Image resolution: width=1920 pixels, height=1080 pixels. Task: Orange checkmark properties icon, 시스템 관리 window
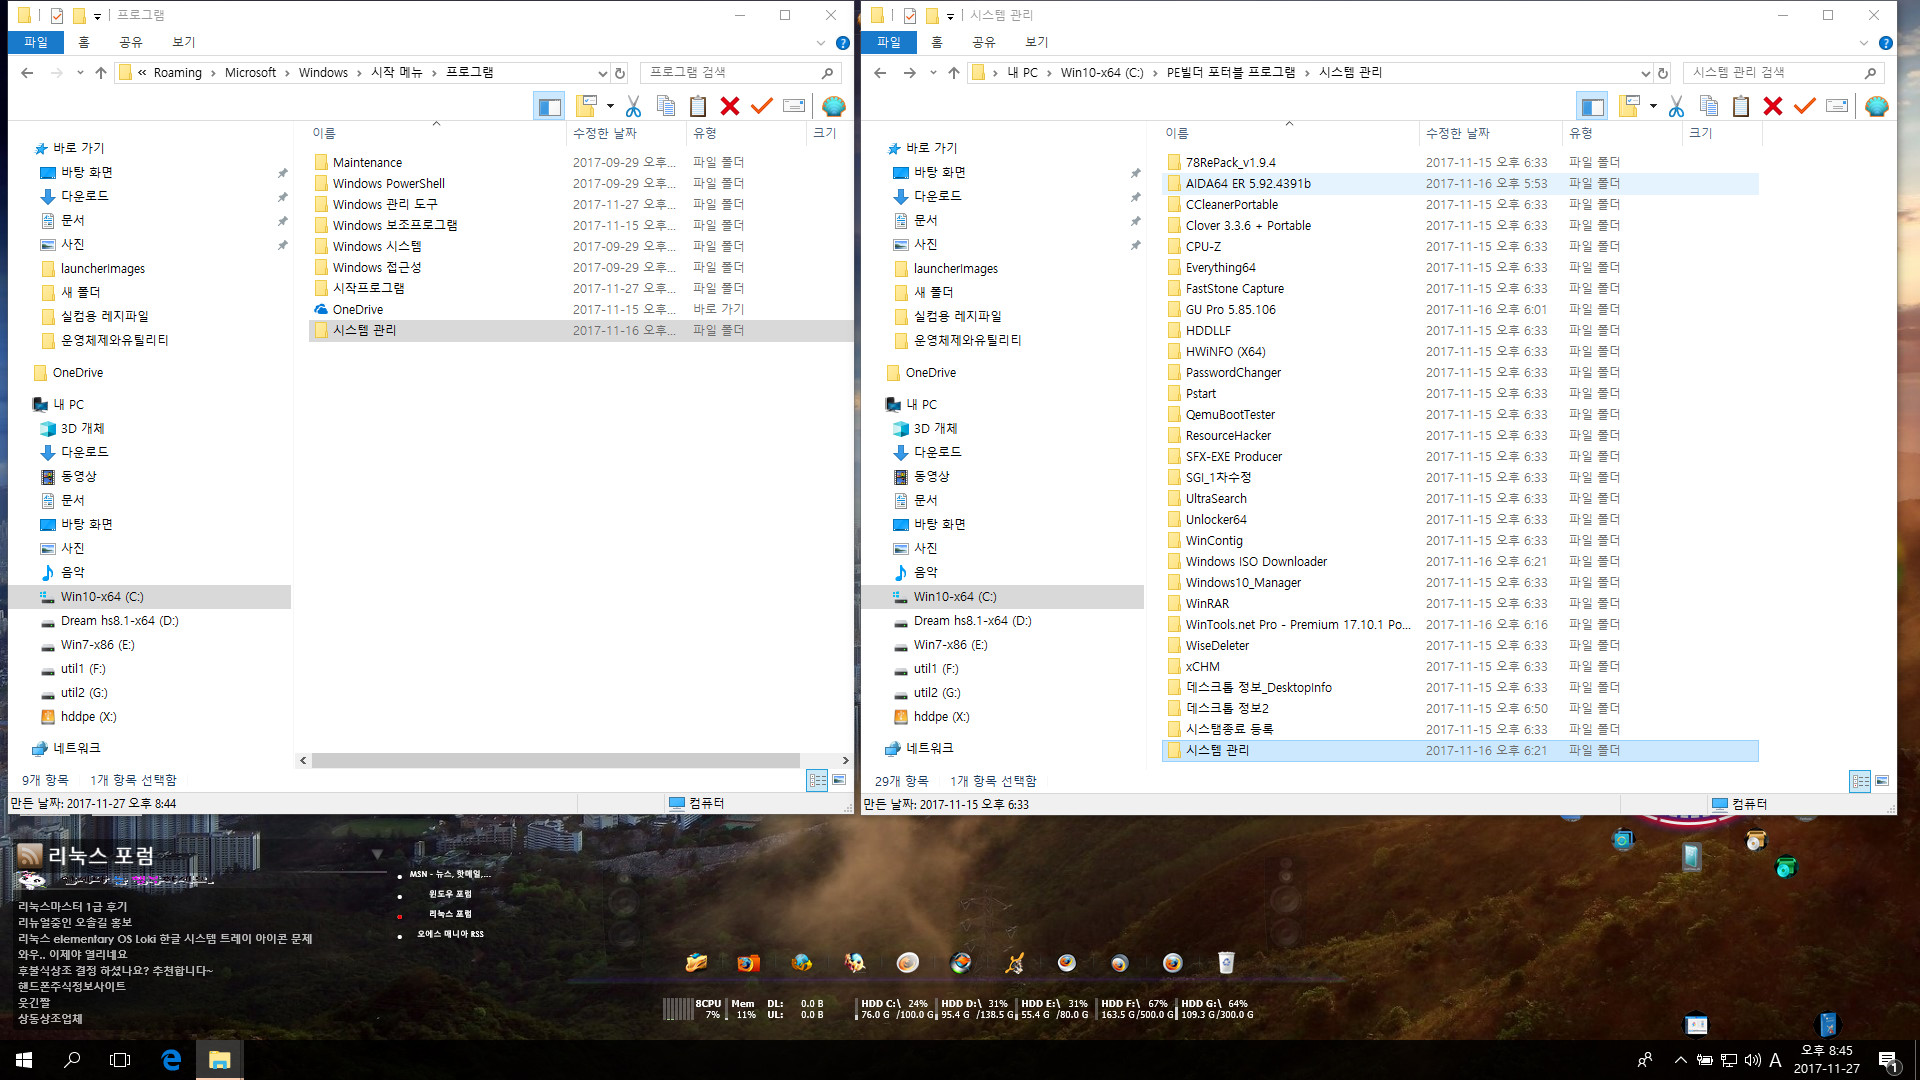[1805, 106]
